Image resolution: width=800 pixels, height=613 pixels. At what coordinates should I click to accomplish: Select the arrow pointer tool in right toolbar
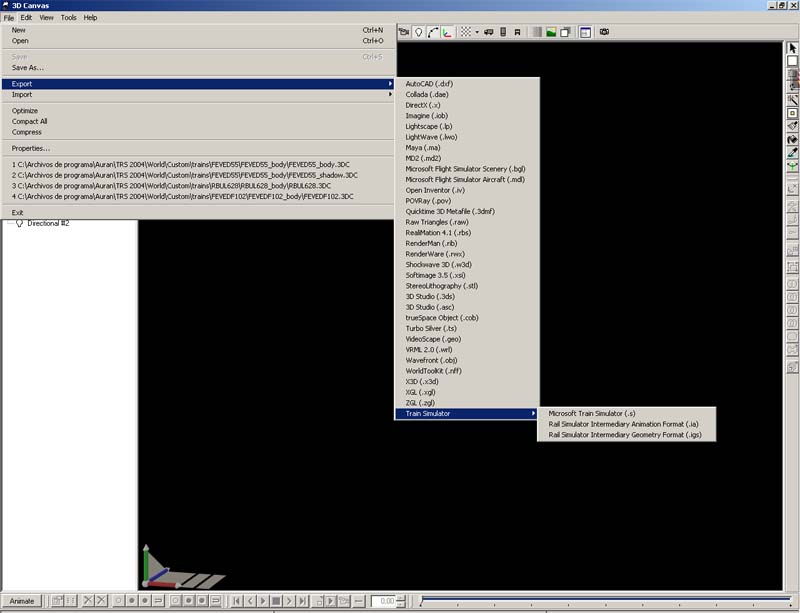click(792, 48)
